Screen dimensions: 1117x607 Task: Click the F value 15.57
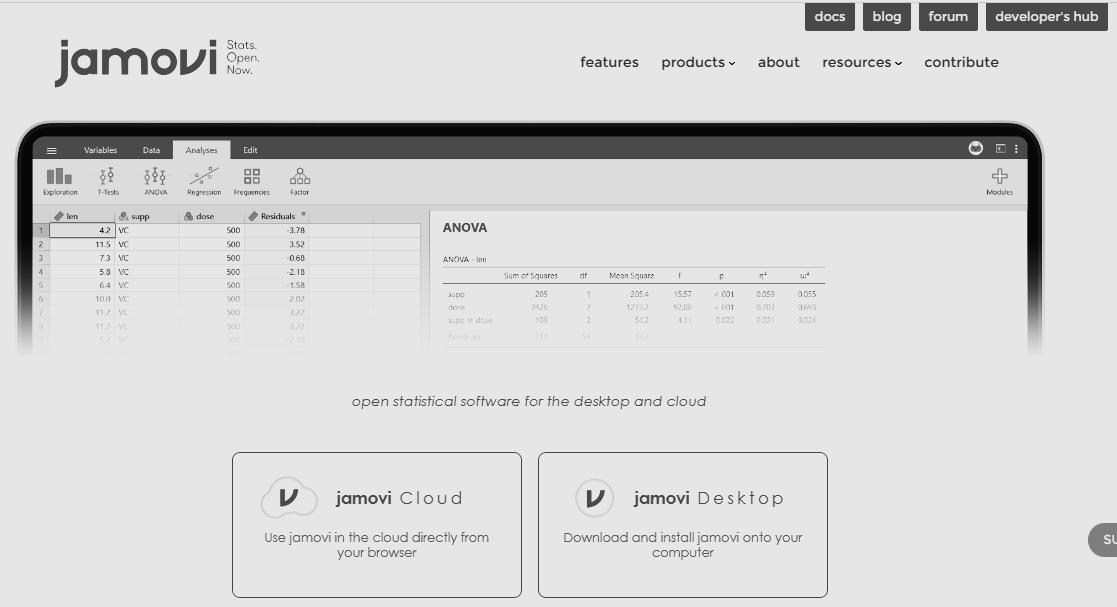tap(682, 294)
